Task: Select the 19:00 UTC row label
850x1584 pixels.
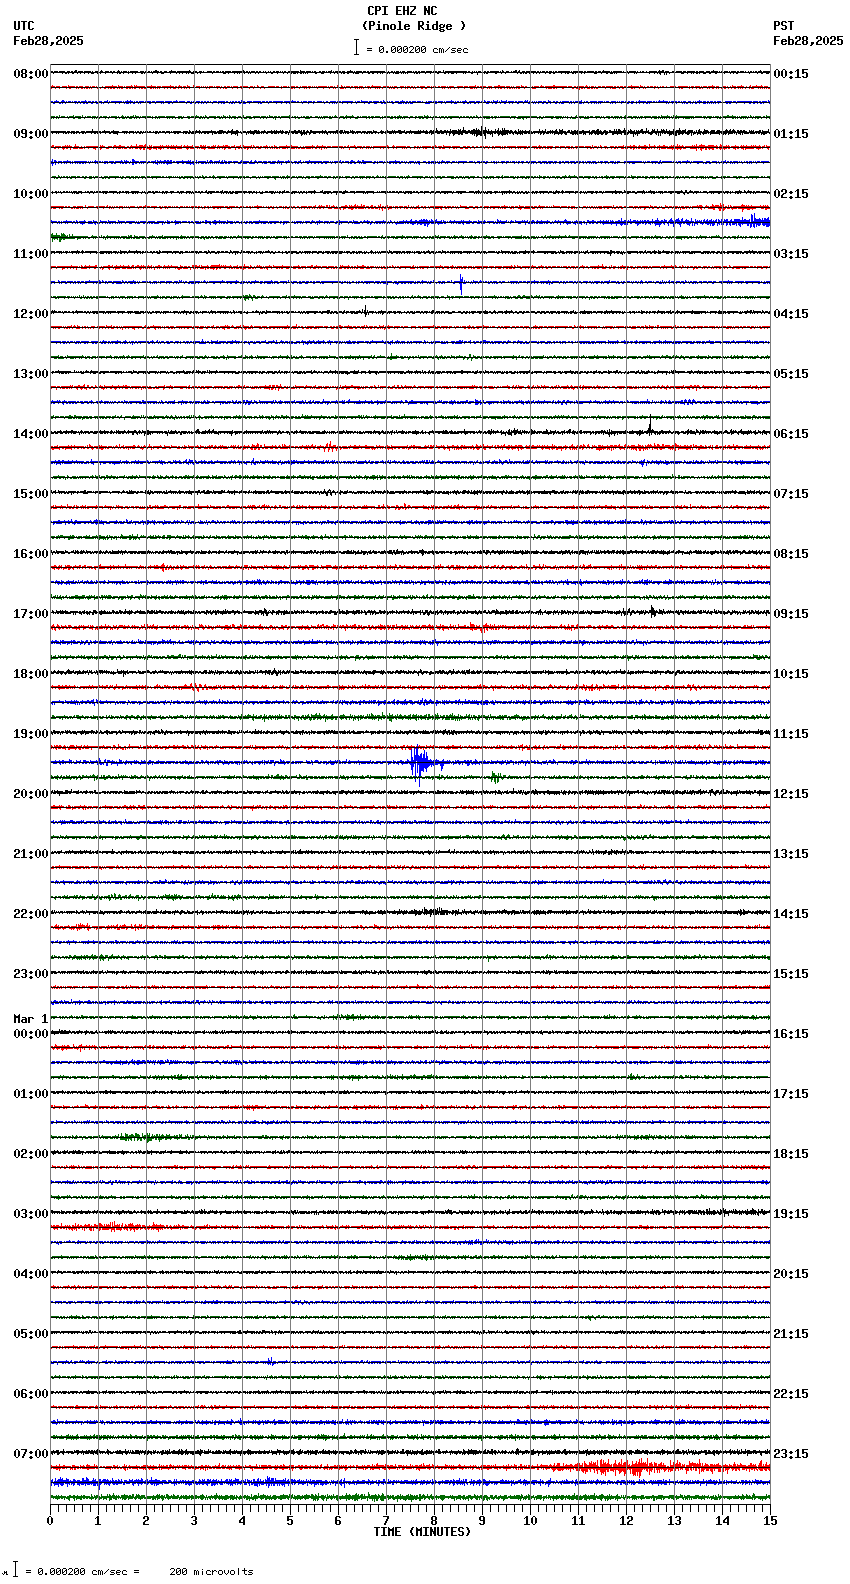Action: (31, 734)
